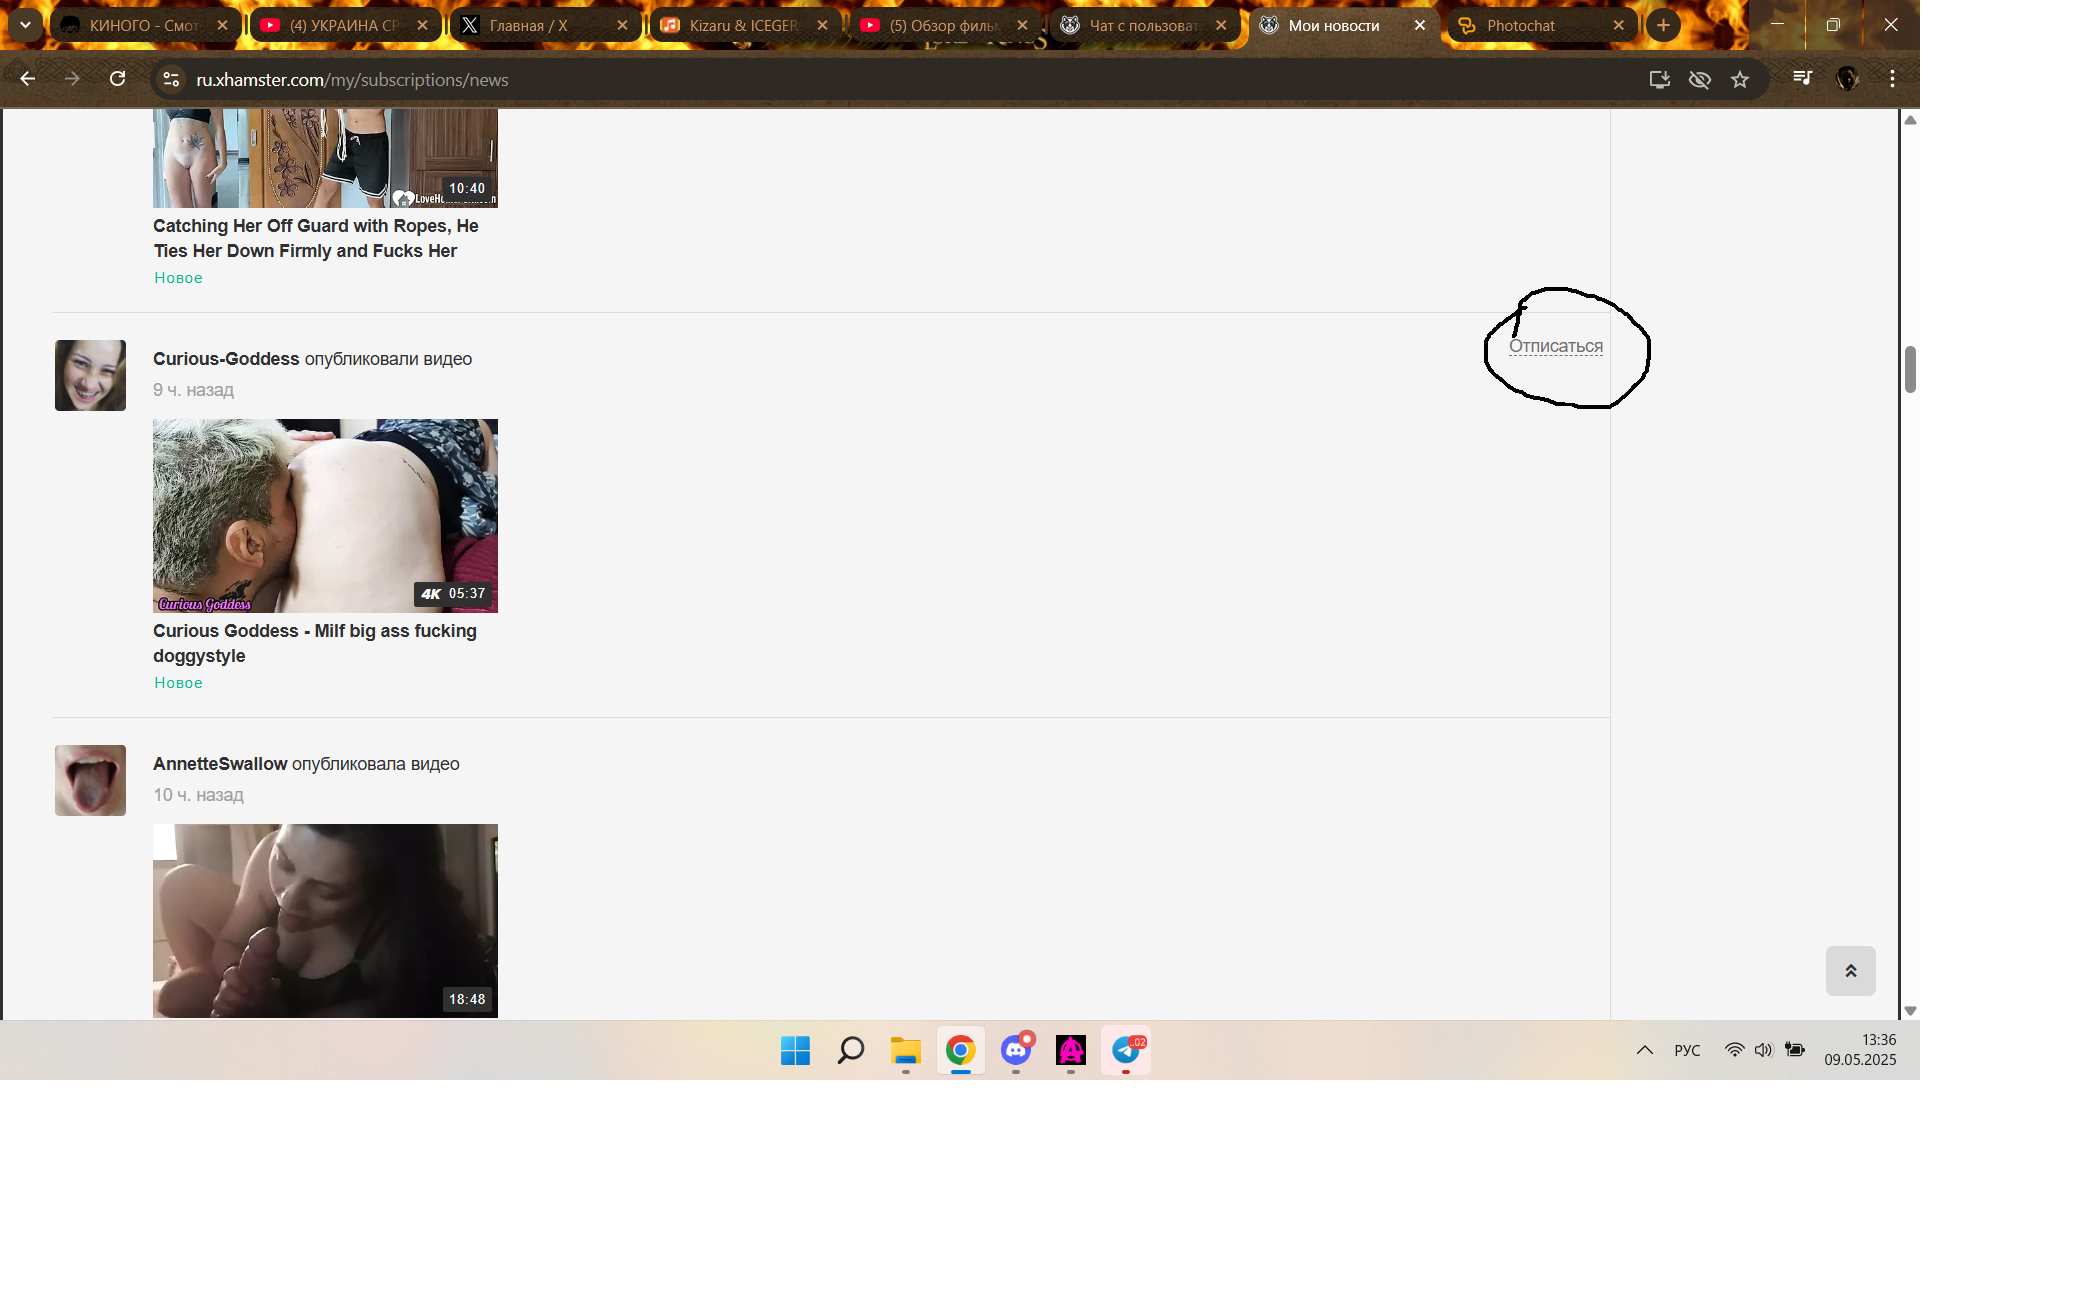Open the media control icon in the toolbar
Screen dimensions: 2084x1296
point(1802,78)
